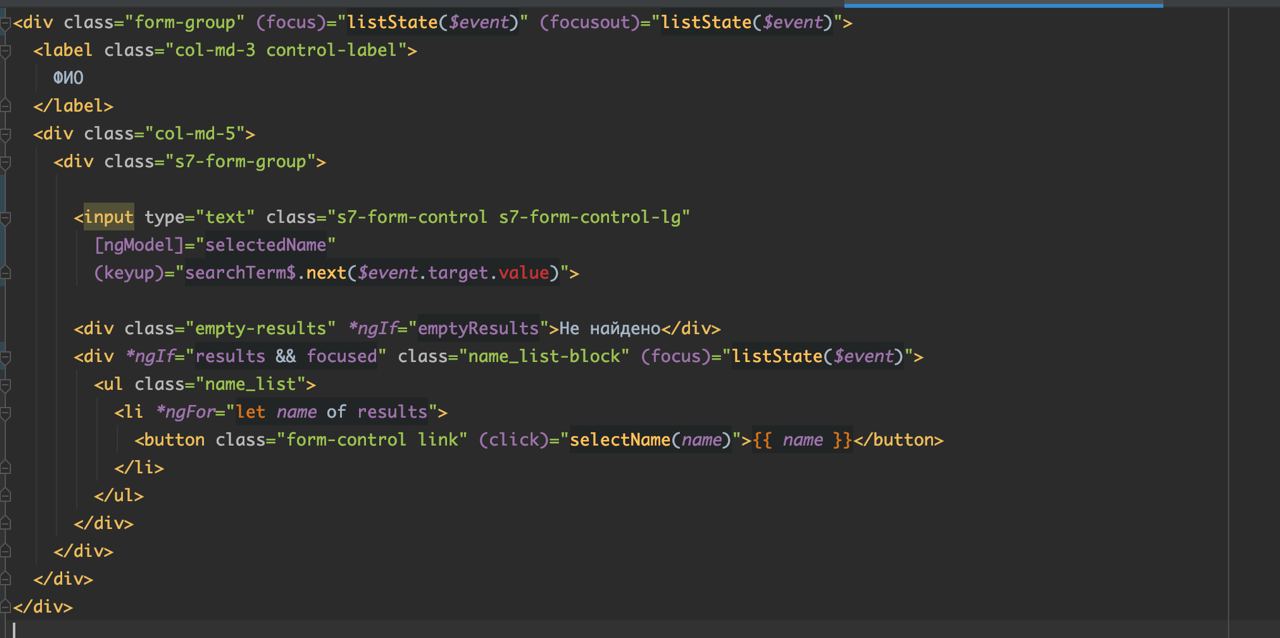Collapse the ul name_list fold marker
The image size is (1280, 638).
point(6,384)
